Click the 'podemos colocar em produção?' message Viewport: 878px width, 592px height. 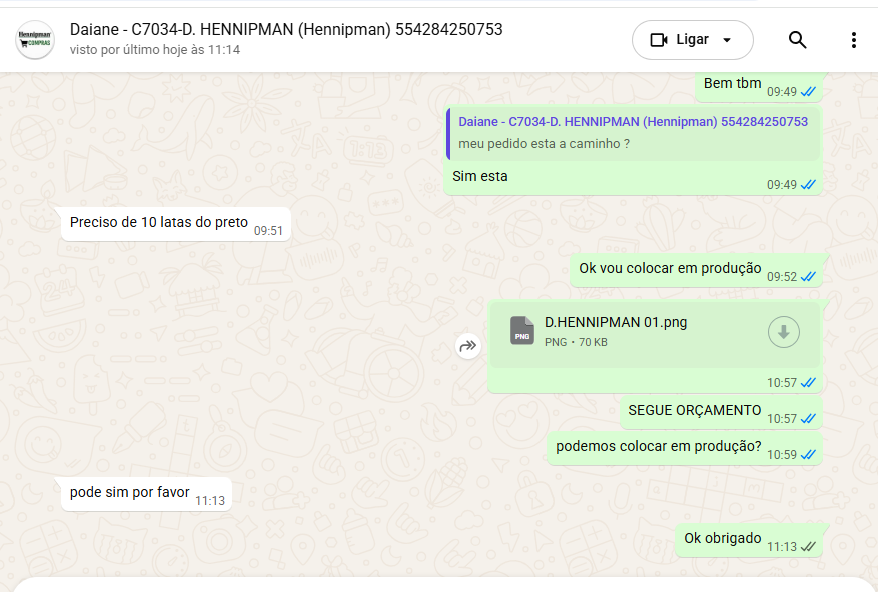point(685,448)
